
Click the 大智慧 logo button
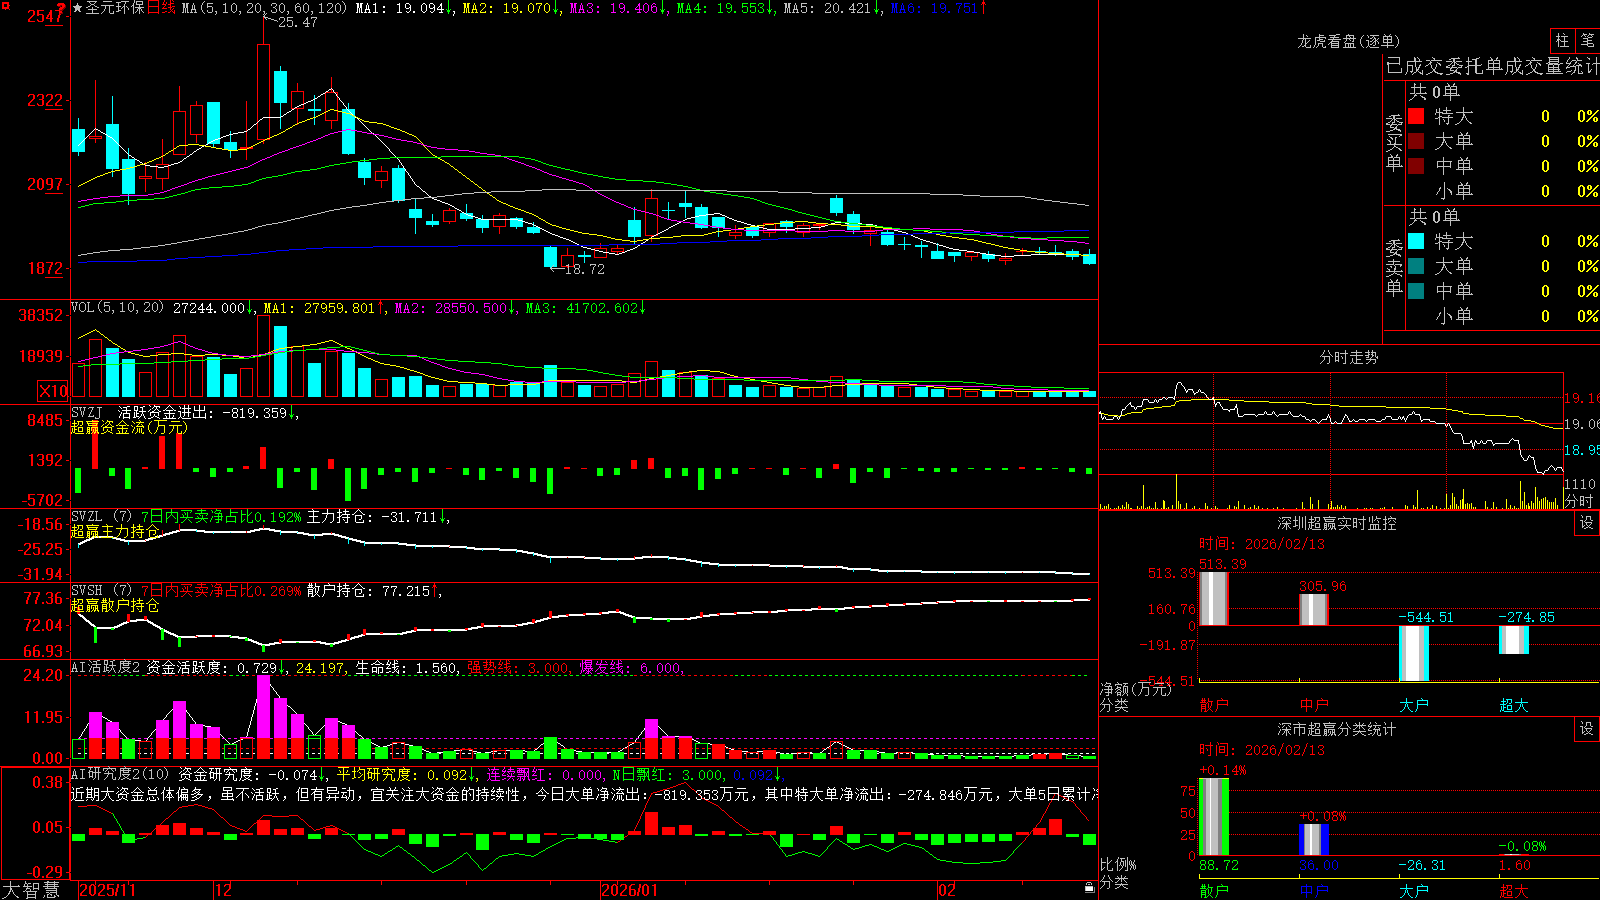point(31,890)
